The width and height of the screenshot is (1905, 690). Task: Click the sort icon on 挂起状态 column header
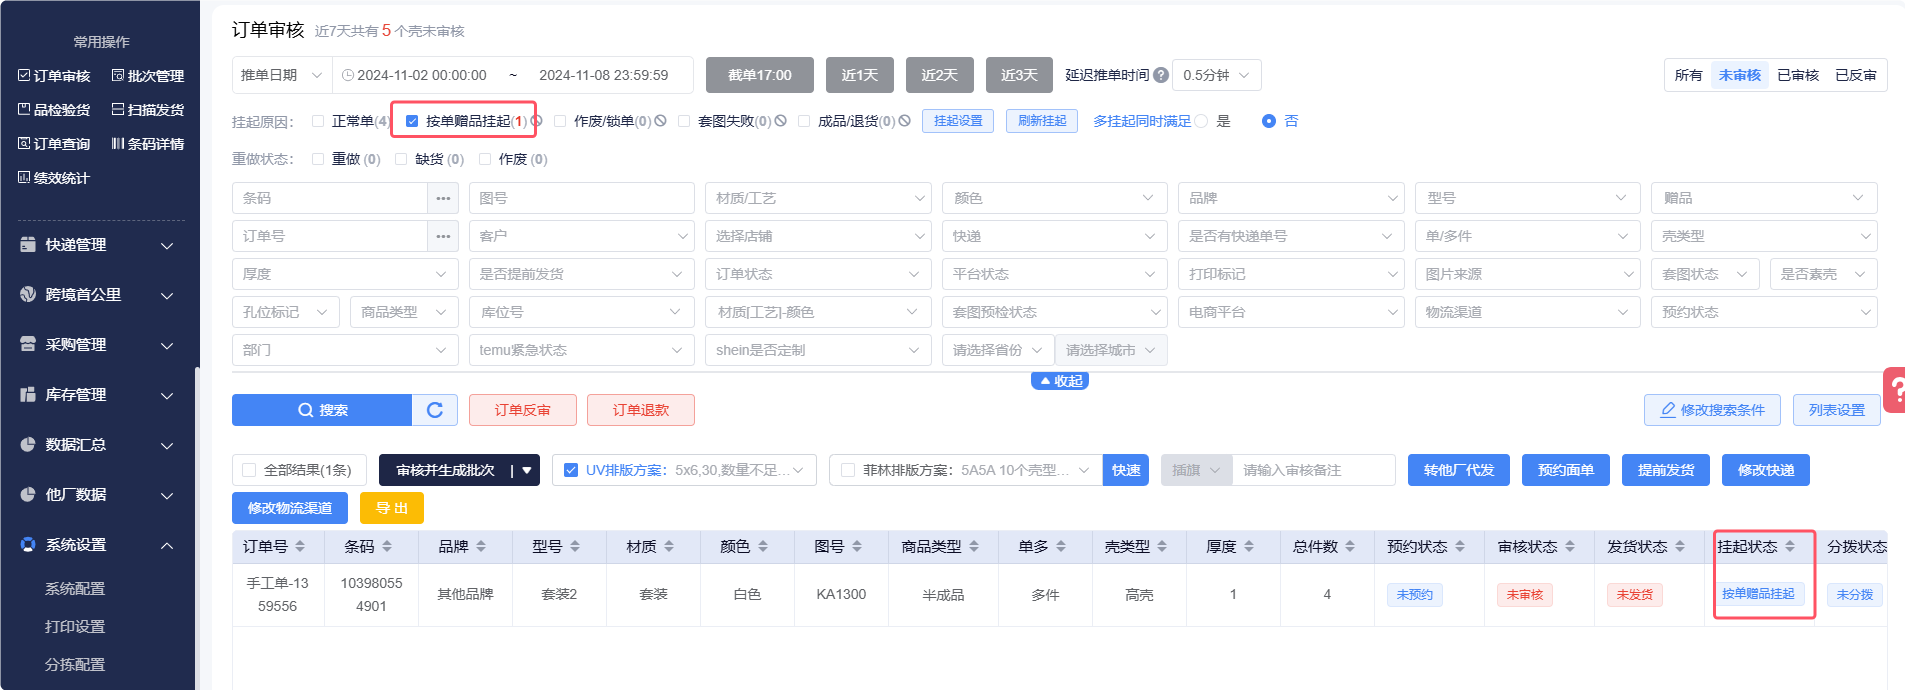point(1790,547)
